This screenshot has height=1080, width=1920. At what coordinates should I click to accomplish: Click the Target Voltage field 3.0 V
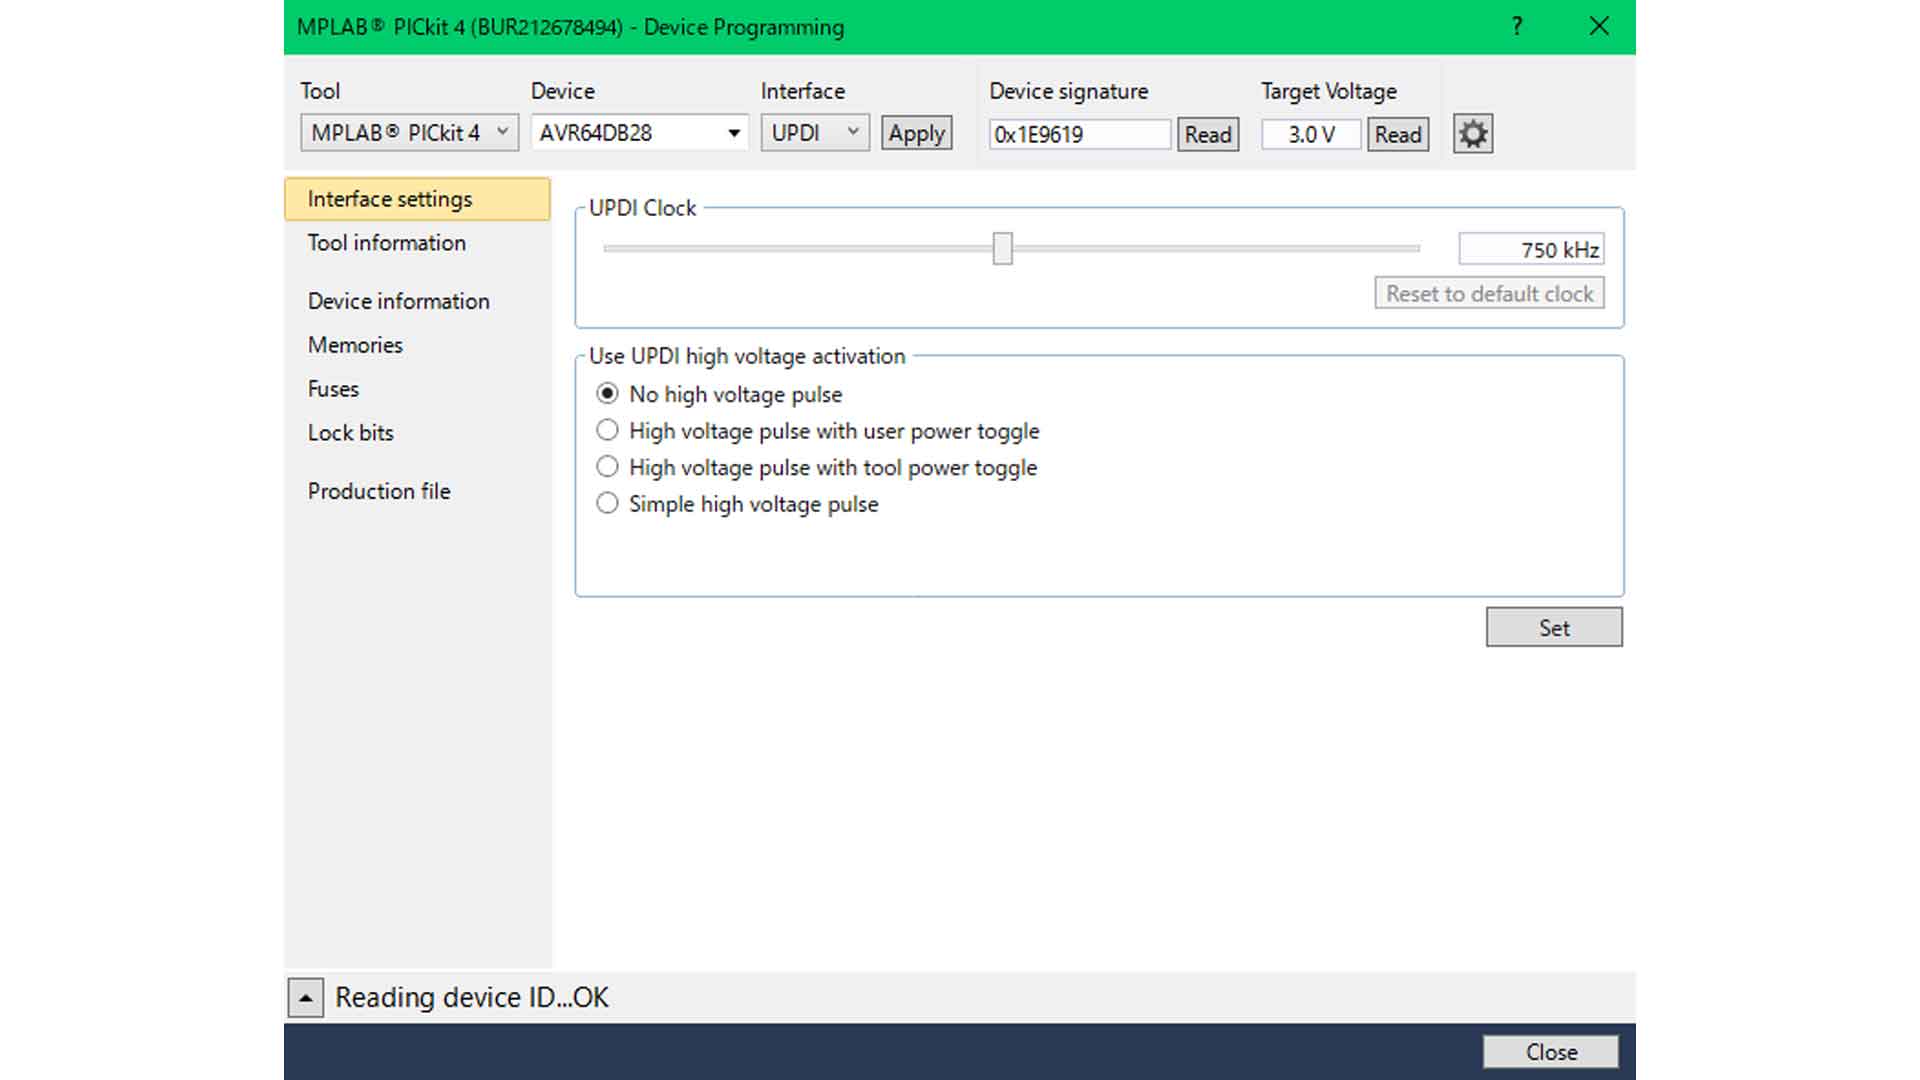click(1311, 134)
